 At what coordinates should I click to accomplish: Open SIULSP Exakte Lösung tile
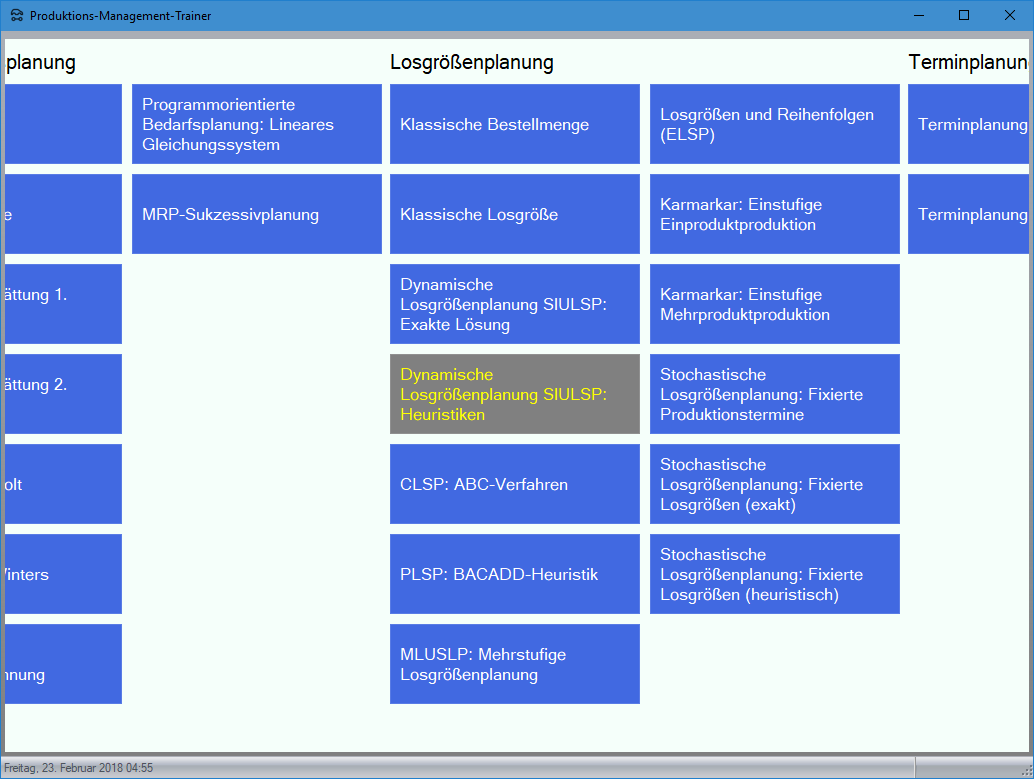tap(514, 304)
